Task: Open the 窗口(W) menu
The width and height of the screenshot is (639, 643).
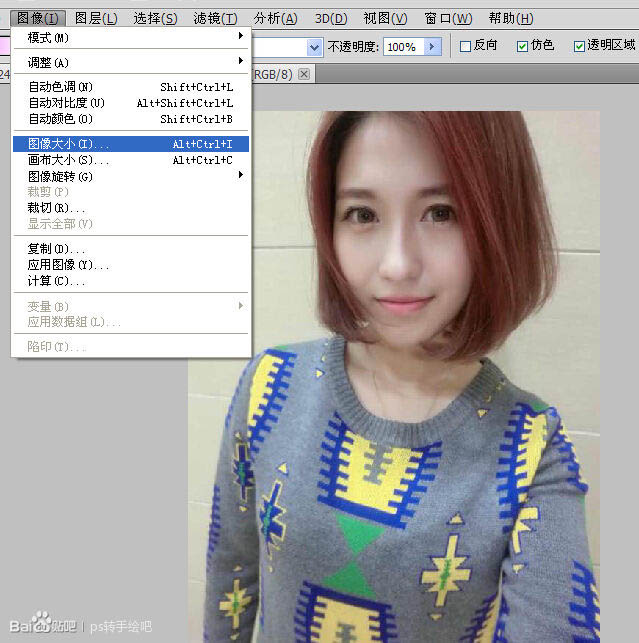Action: coord(448,18)
